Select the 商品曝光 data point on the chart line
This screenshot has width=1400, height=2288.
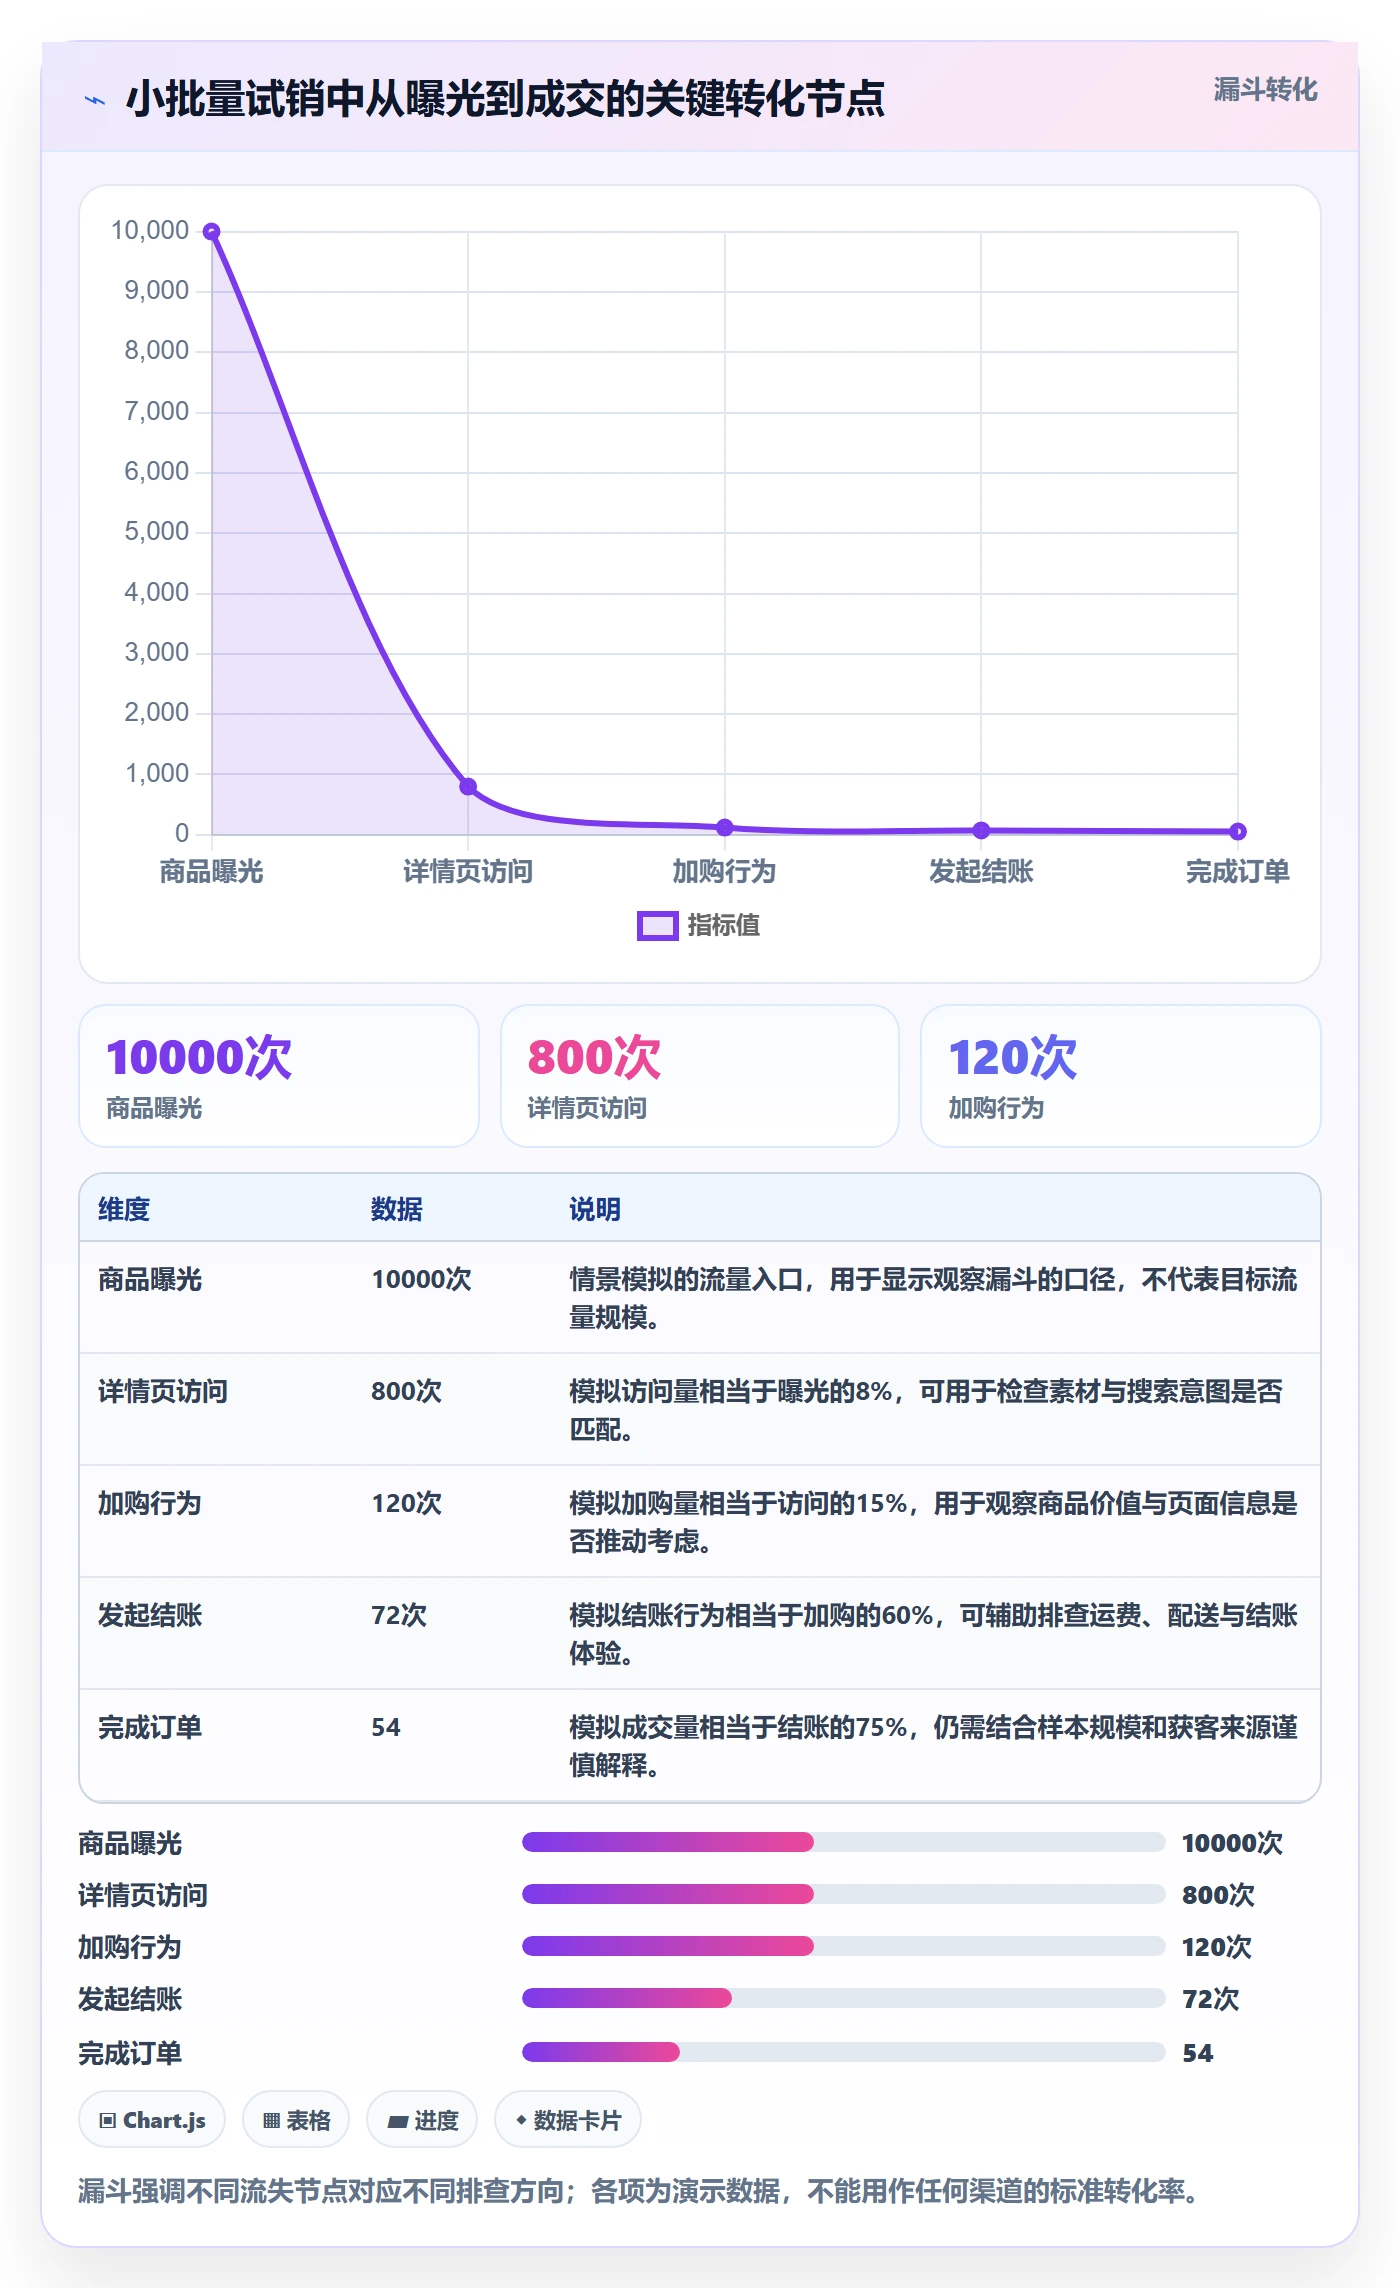pos(212,232)
